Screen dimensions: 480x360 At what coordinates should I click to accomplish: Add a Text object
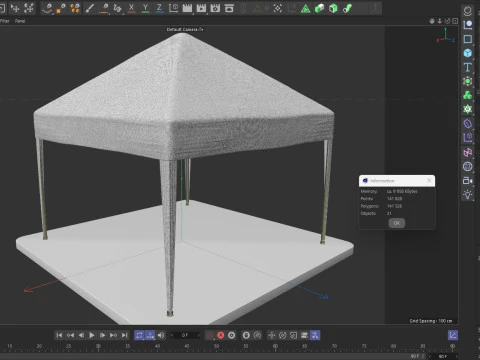tap(468, 67)
